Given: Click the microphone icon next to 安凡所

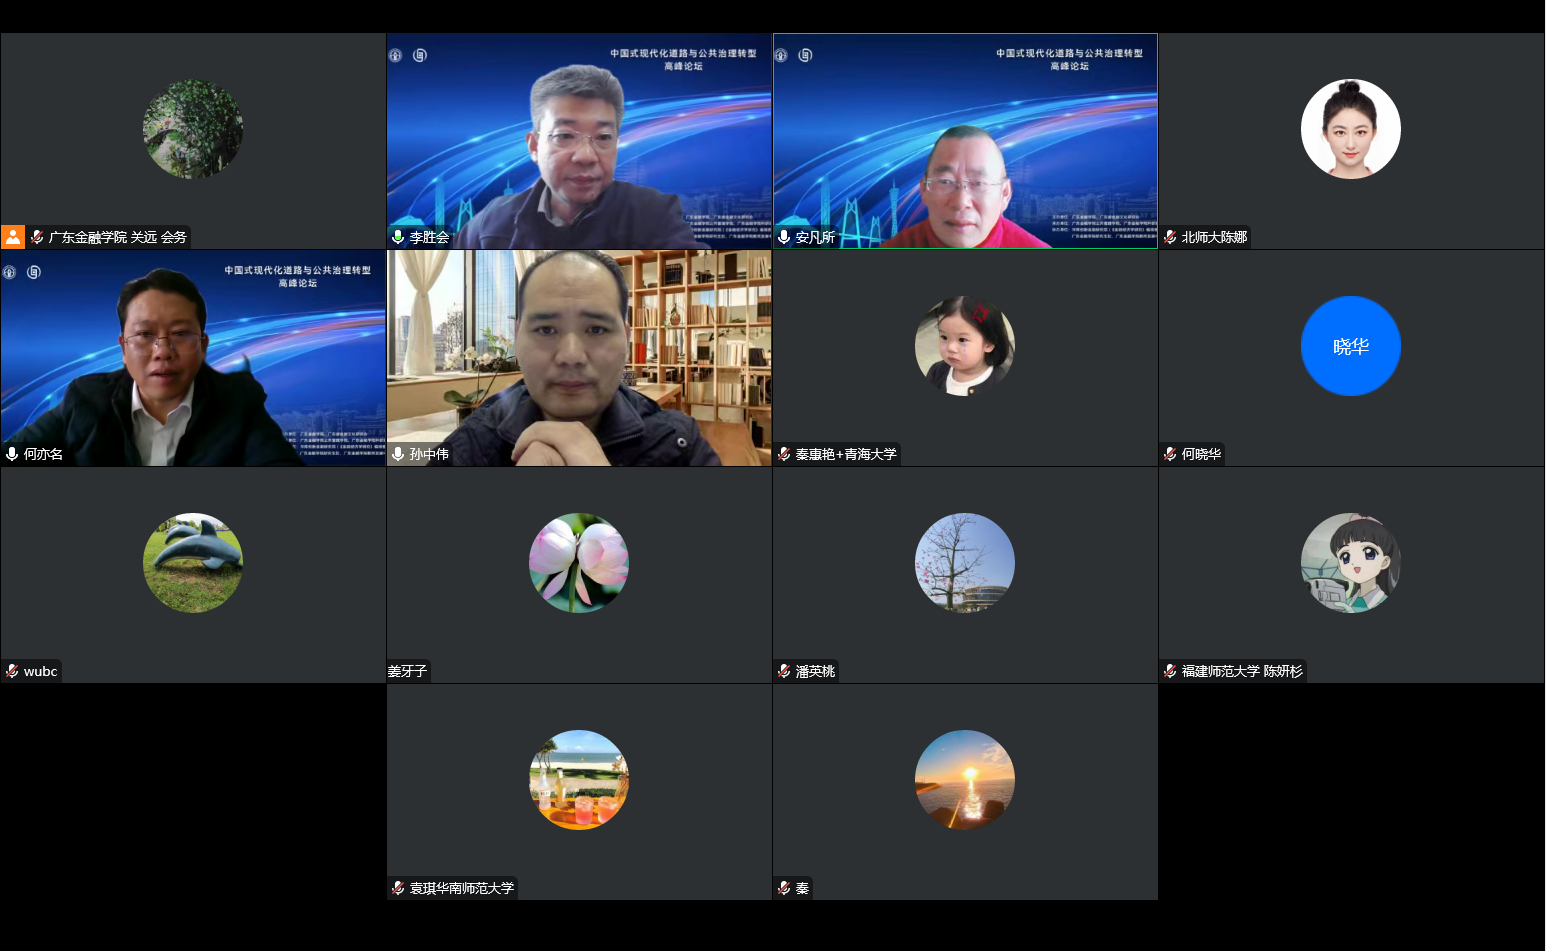Looking at the screenshot, I should point(784,237).
